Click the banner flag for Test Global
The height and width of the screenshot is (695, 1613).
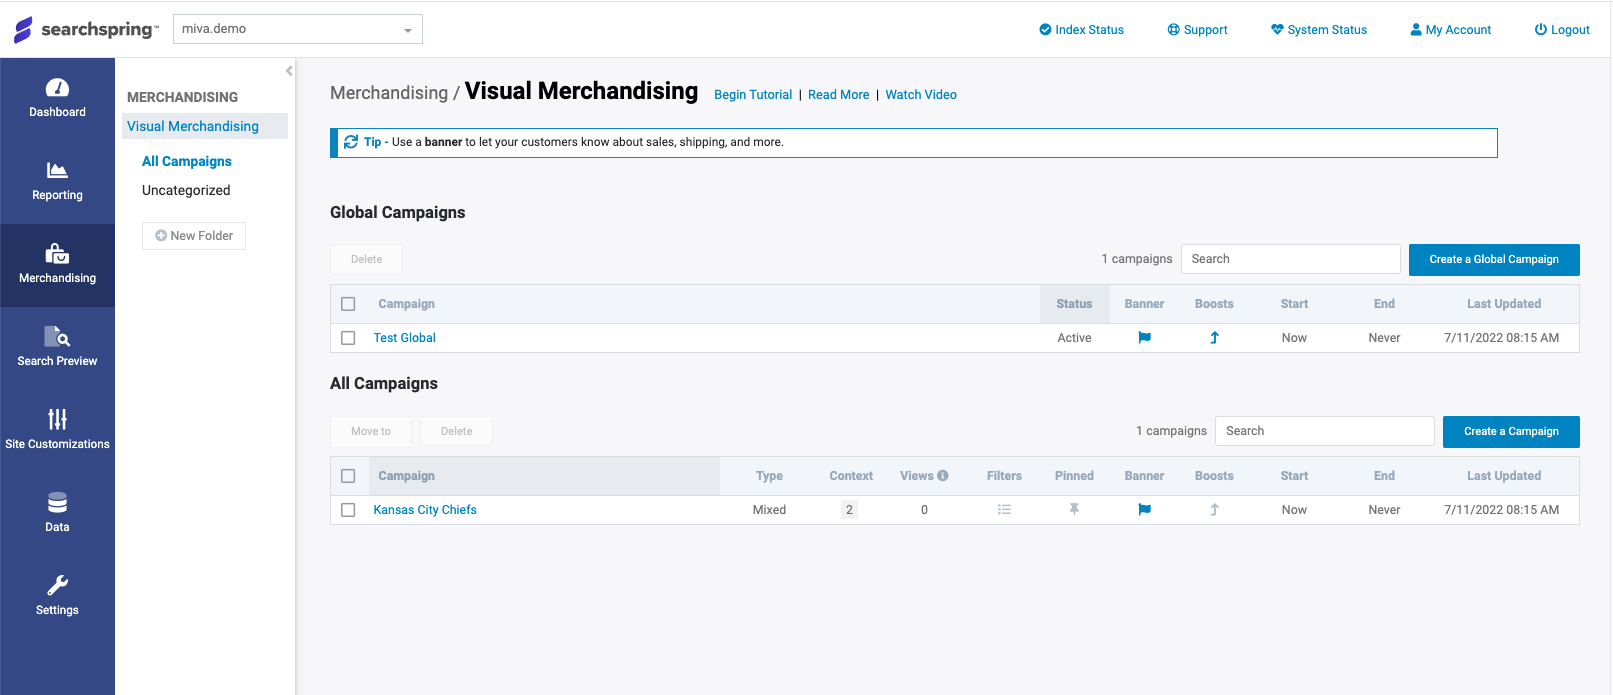(1144, 338)
